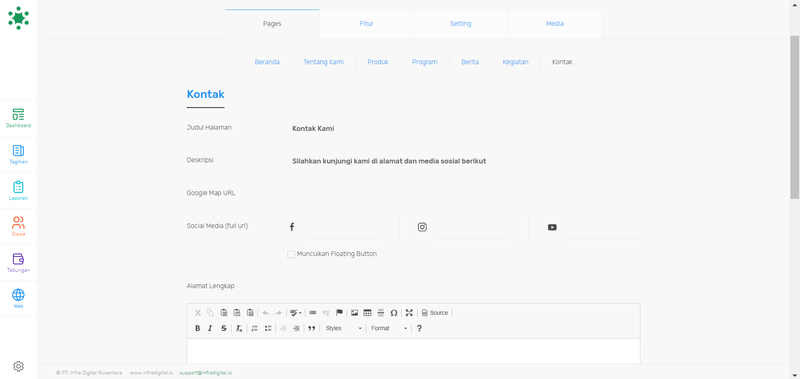Click the green app logo
800x379 pixels.
18,18
